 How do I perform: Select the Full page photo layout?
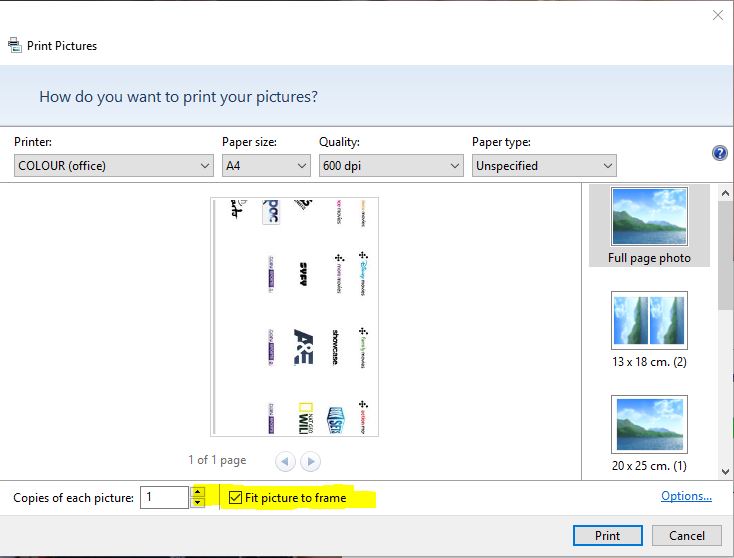point(649,226)
